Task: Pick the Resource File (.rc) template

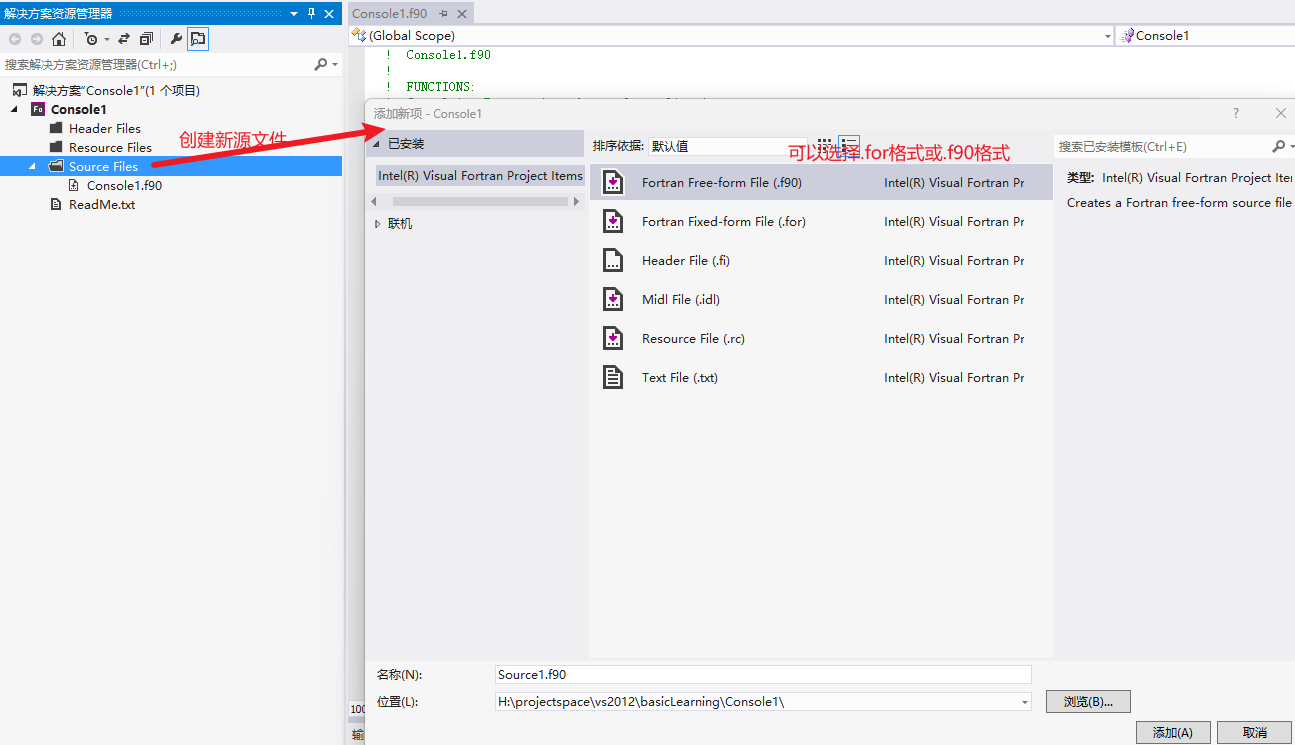Action: (x=693, y=339)
